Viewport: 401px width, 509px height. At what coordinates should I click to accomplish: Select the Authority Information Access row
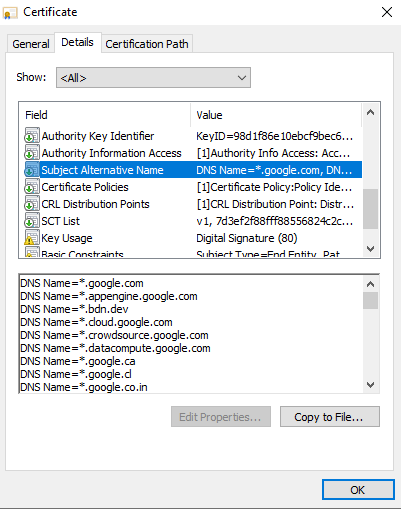click(193, 153)
